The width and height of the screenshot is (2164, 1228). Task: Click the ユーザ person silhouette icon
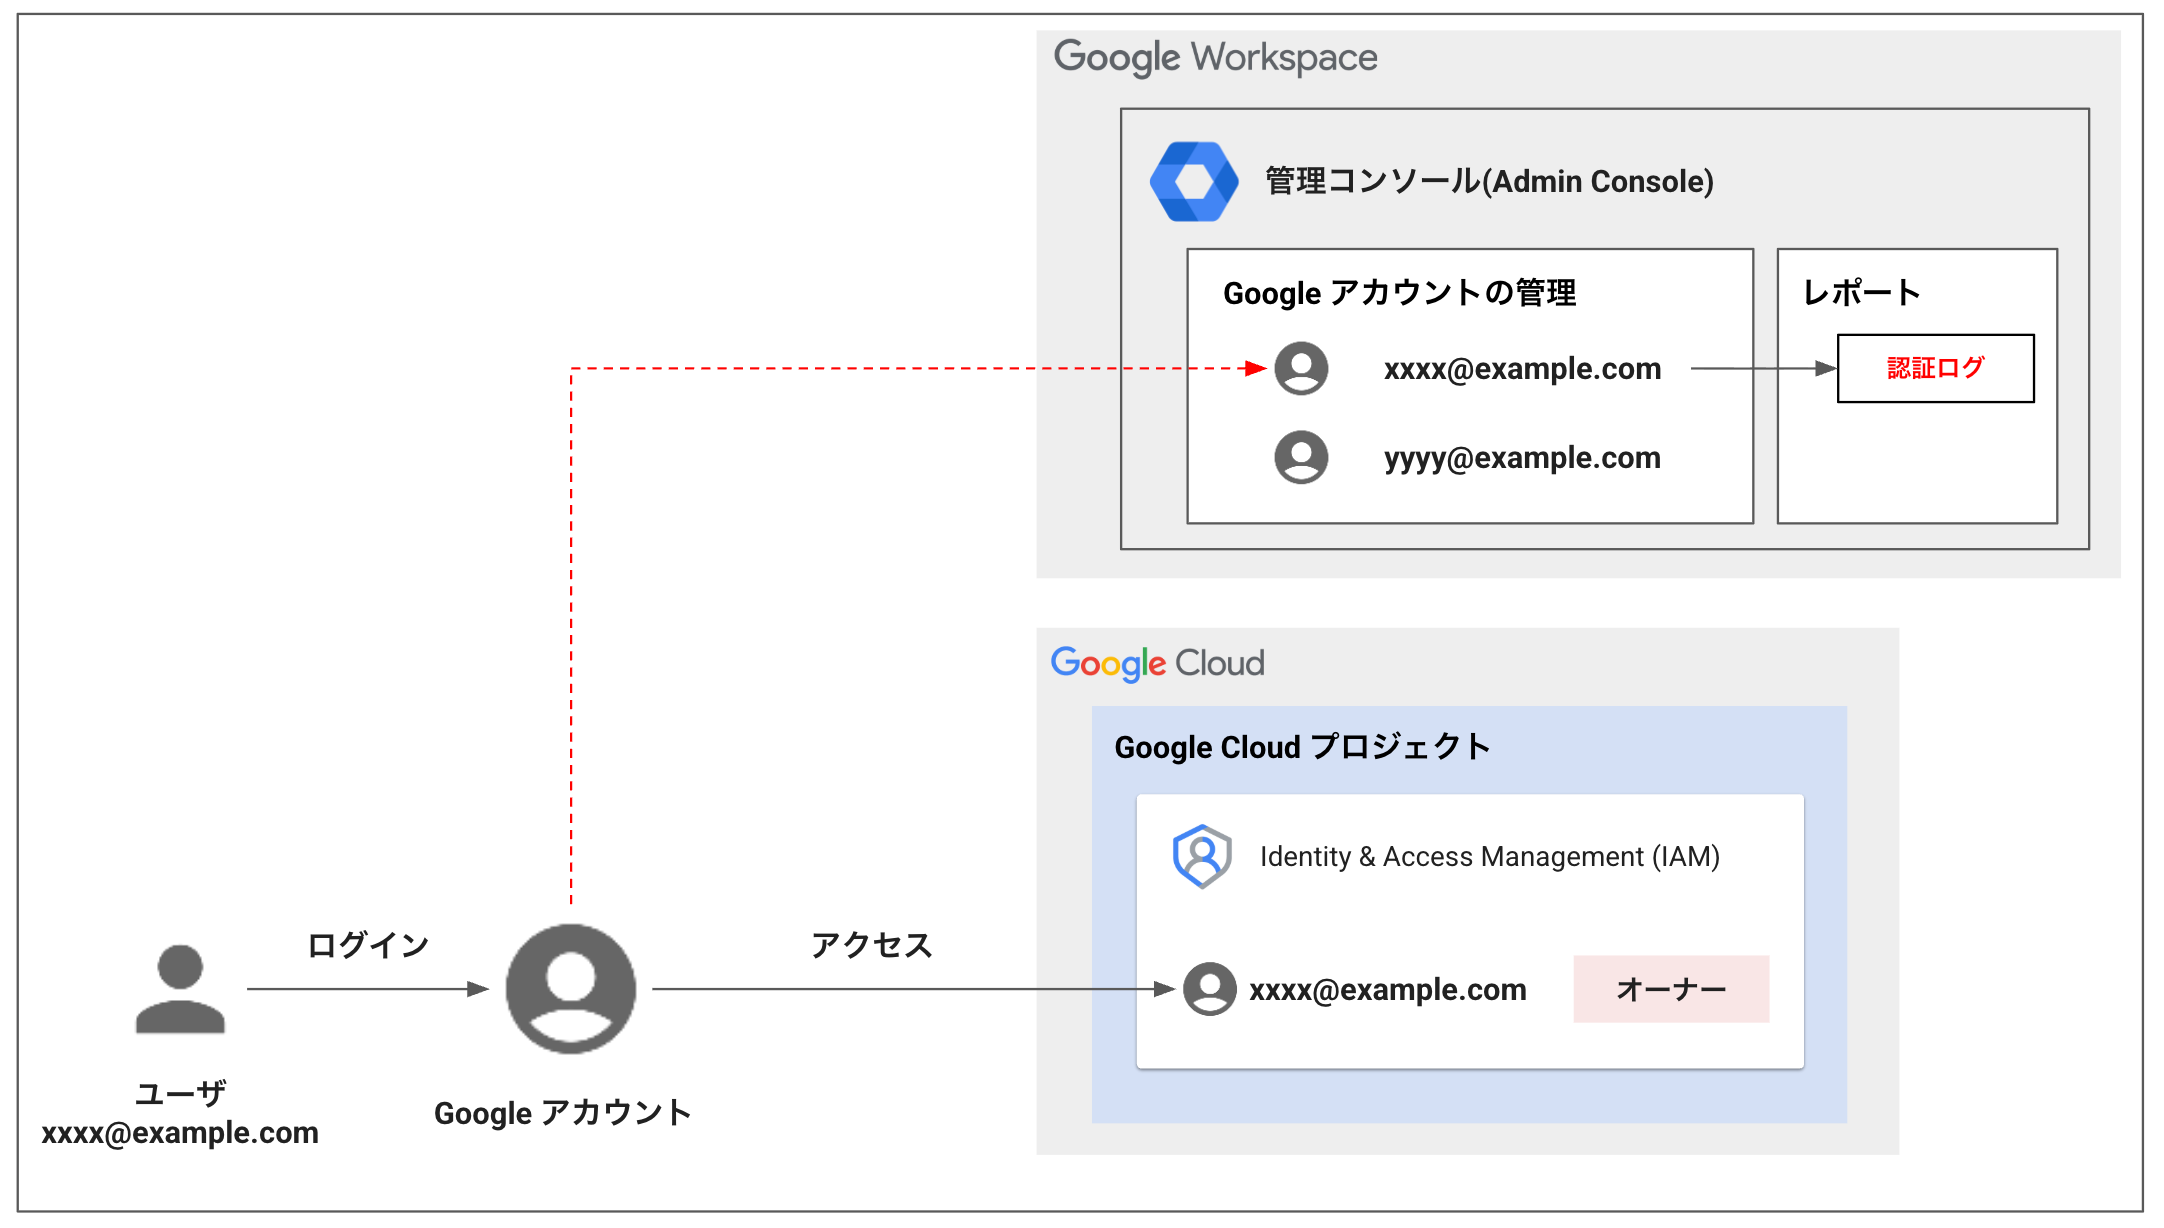[180, 988]
